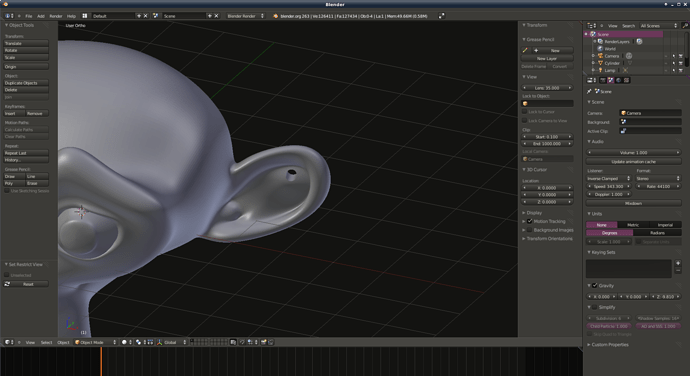Open viewport shading sphere selector
The height and width of the screenshot is (376, 690).
[126, 342]
